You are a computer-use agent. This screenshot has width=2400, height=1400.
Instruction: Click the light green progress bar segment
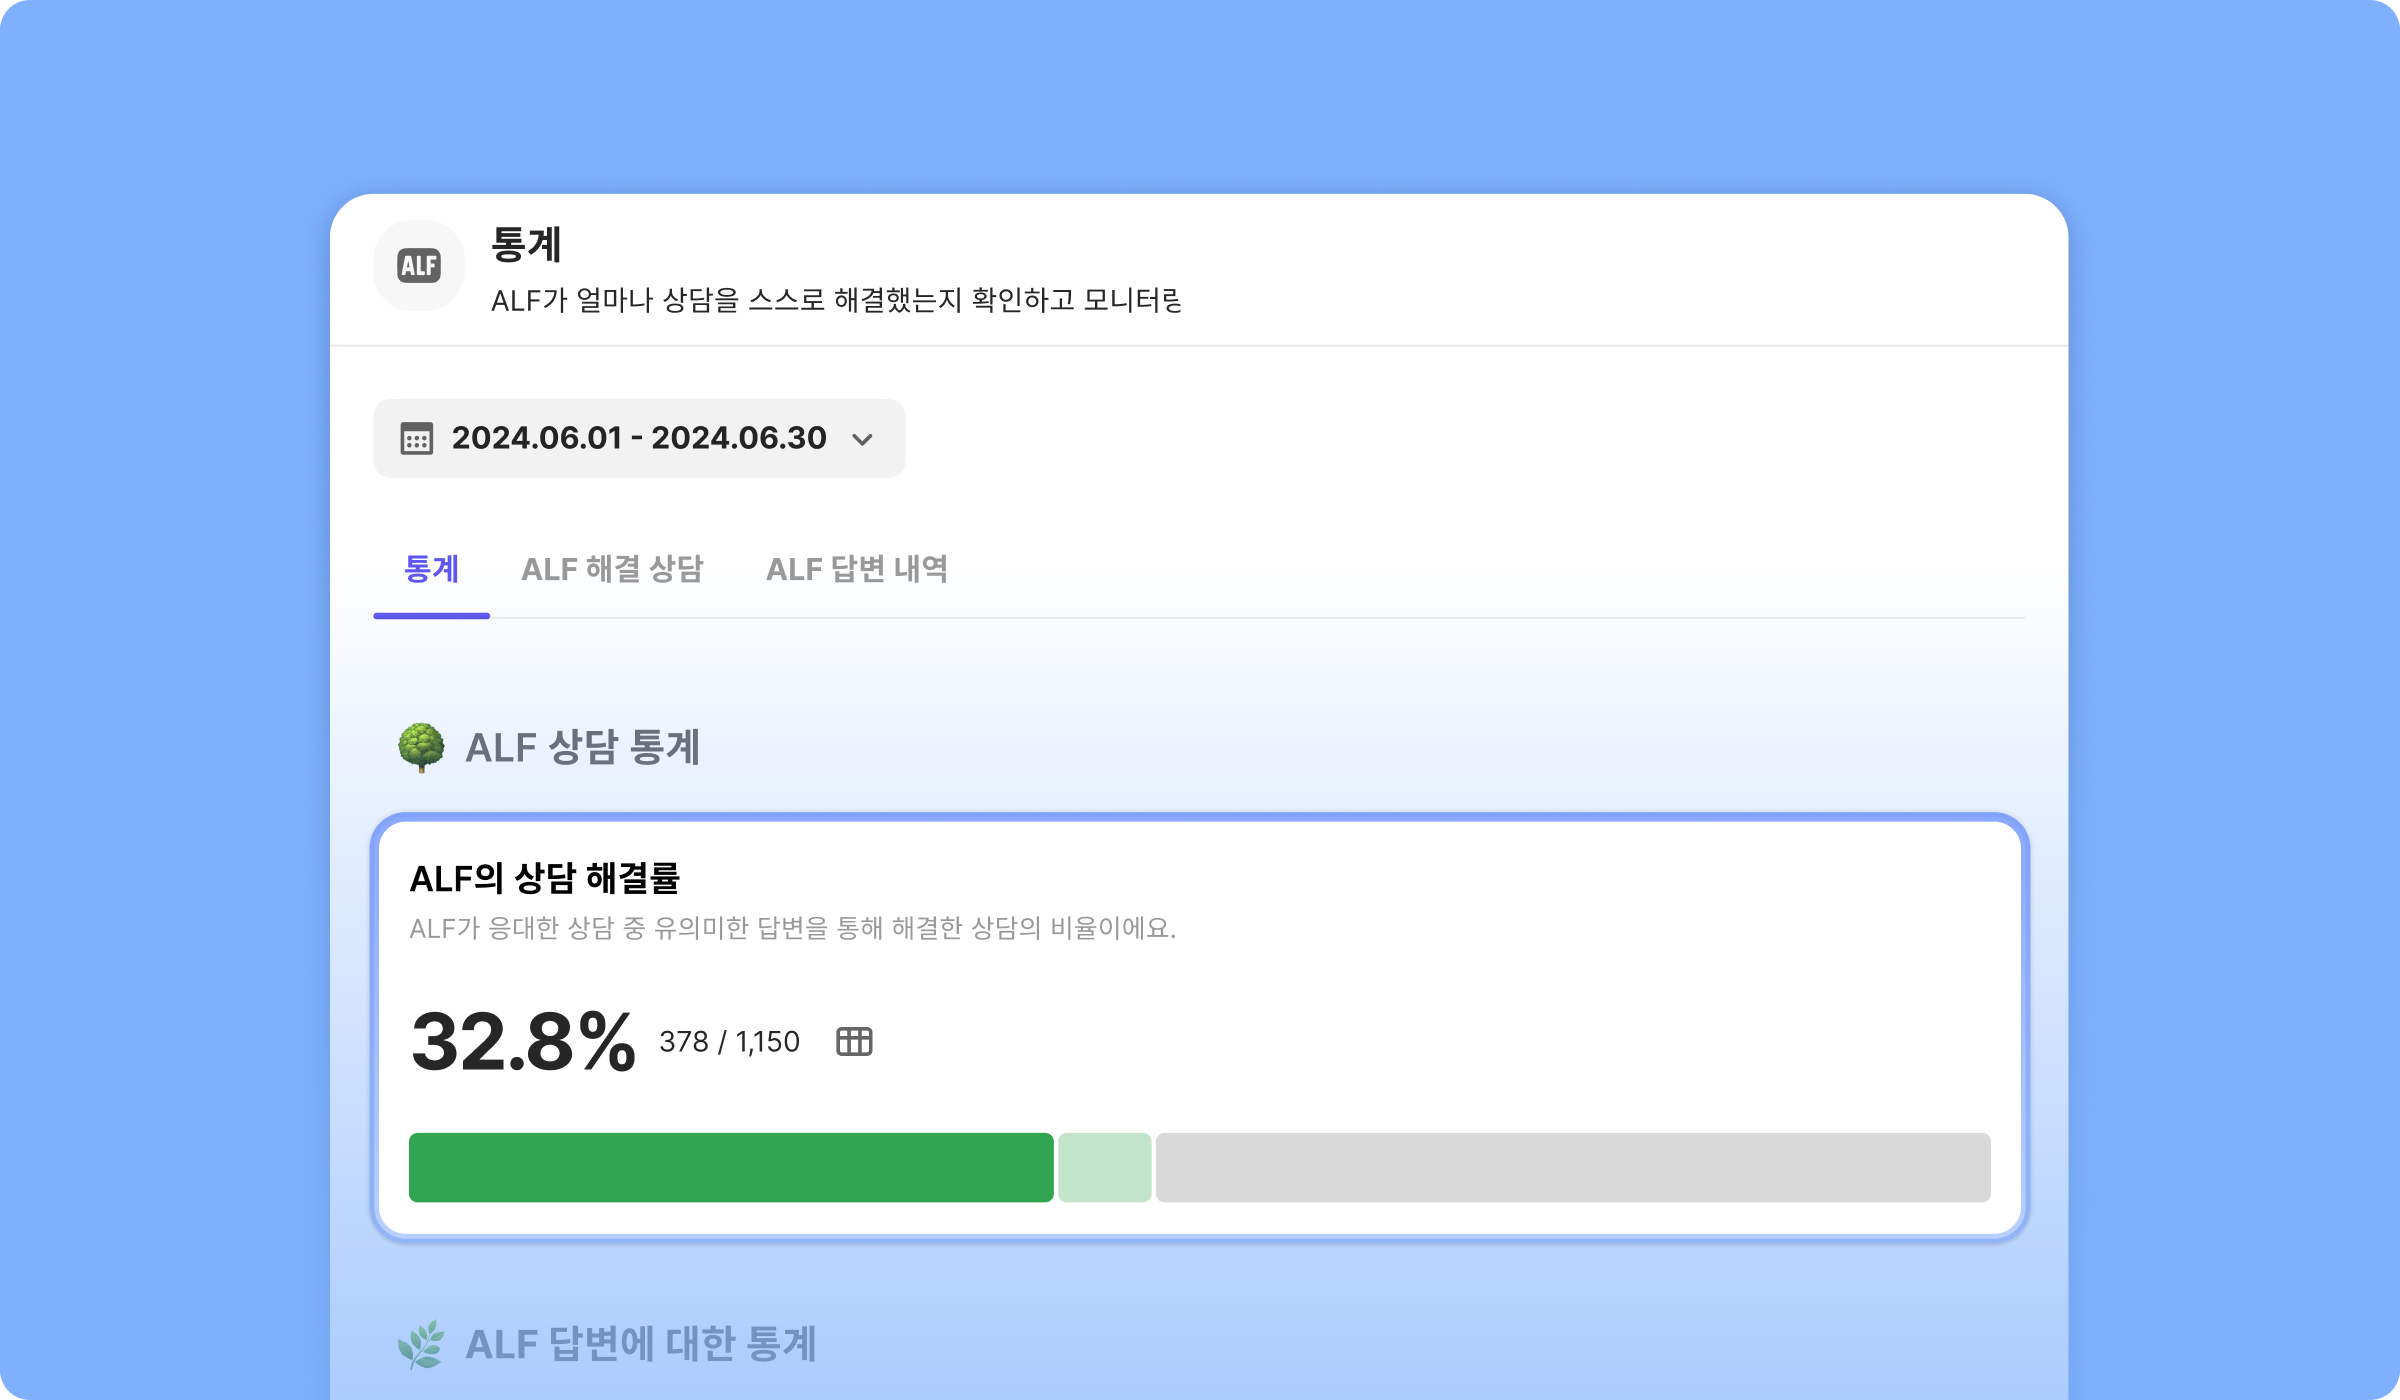coord(1105,1167)
